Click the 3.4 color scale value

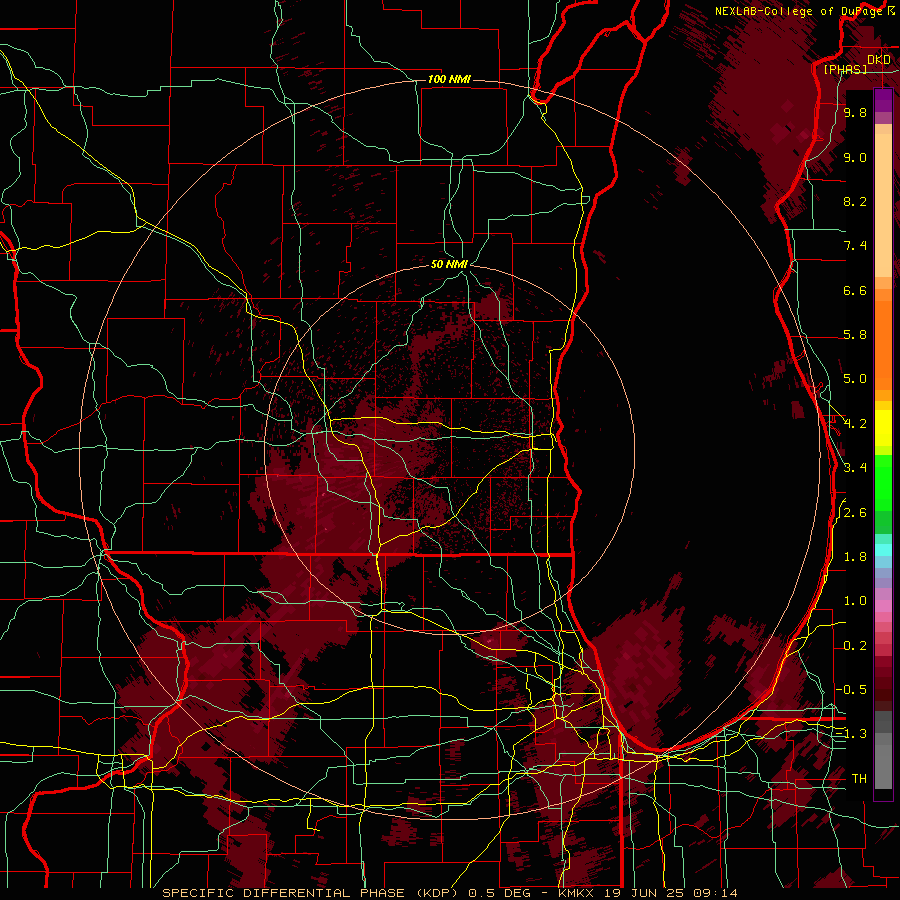pyautogui.click(x=855, y=468)
